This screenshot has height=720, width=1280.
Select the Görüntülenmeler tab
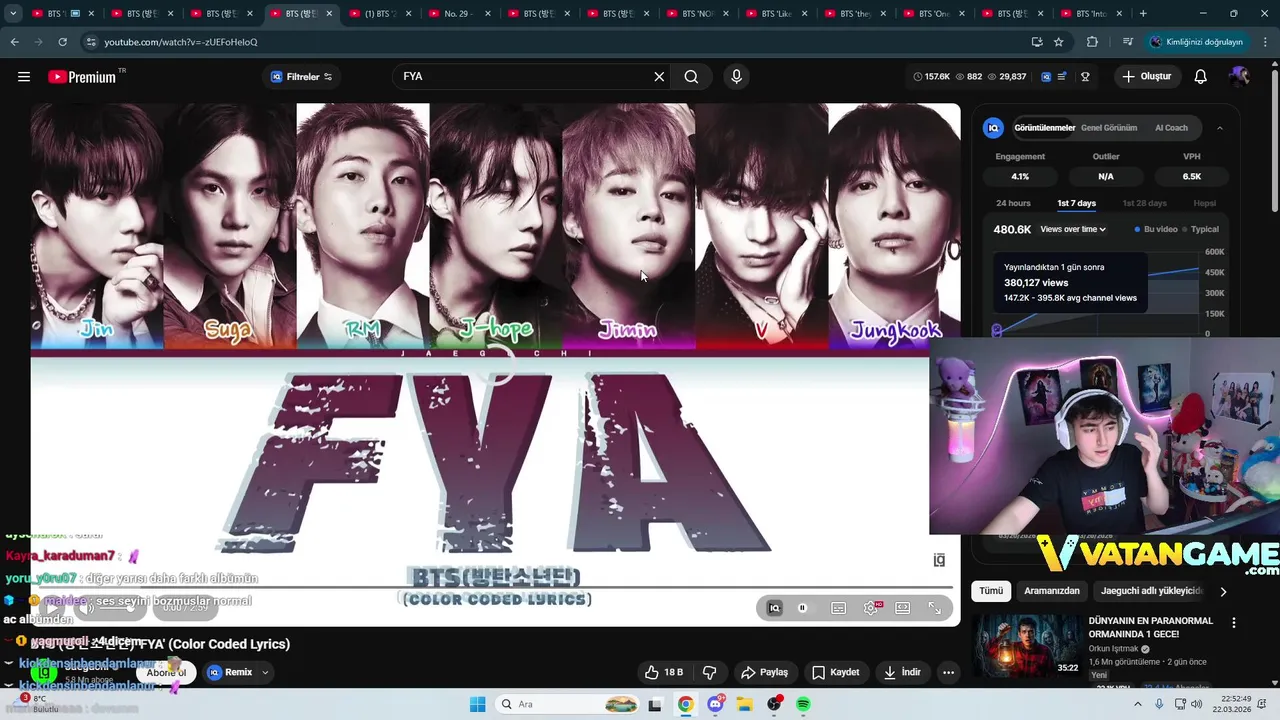click(x=1044, y=128)
